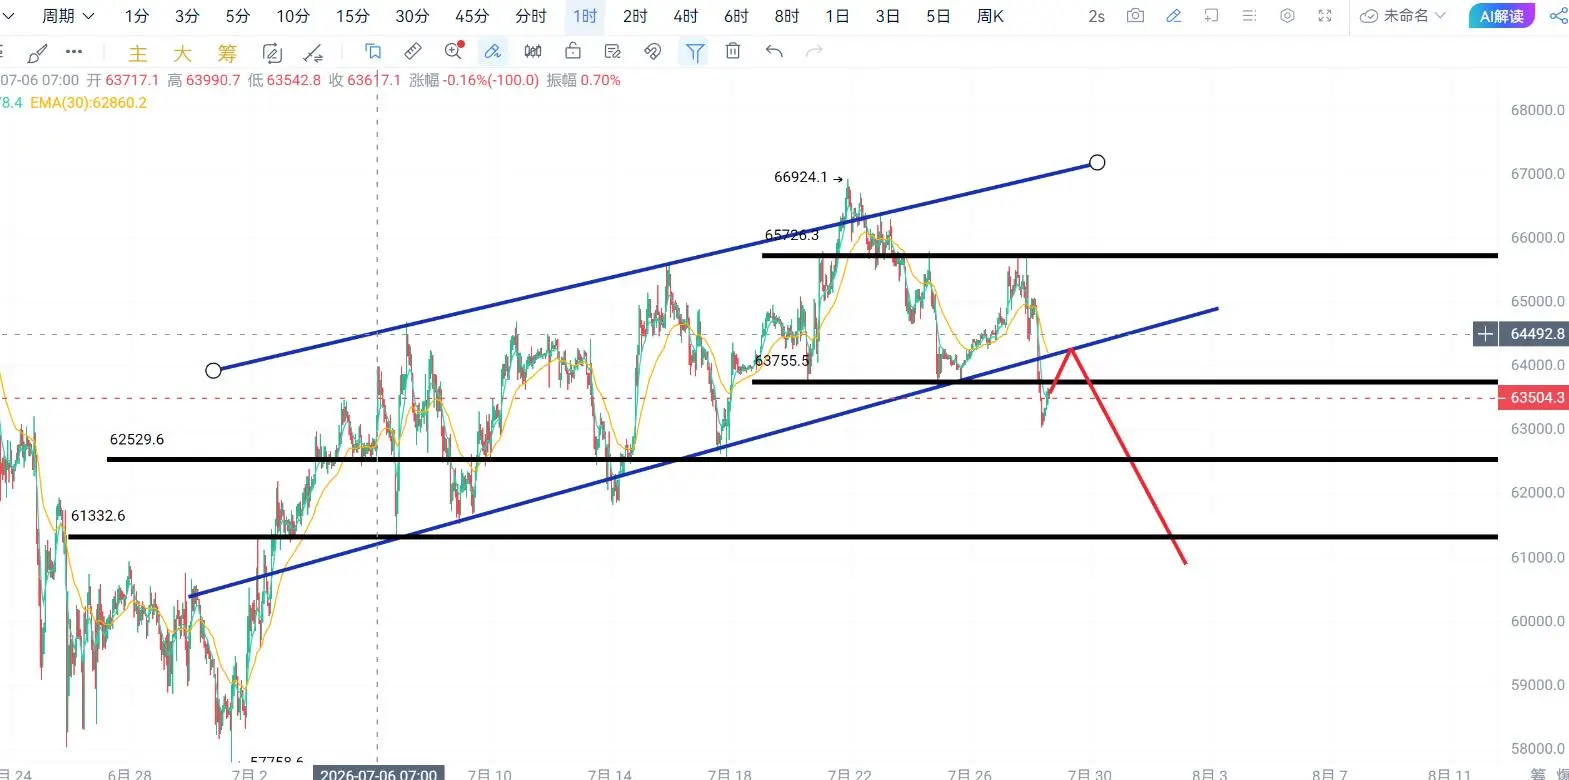The width and height of the screenshot is (1569, 780).
Task: Select the brush drawing tool
Action: click(37, 52)
